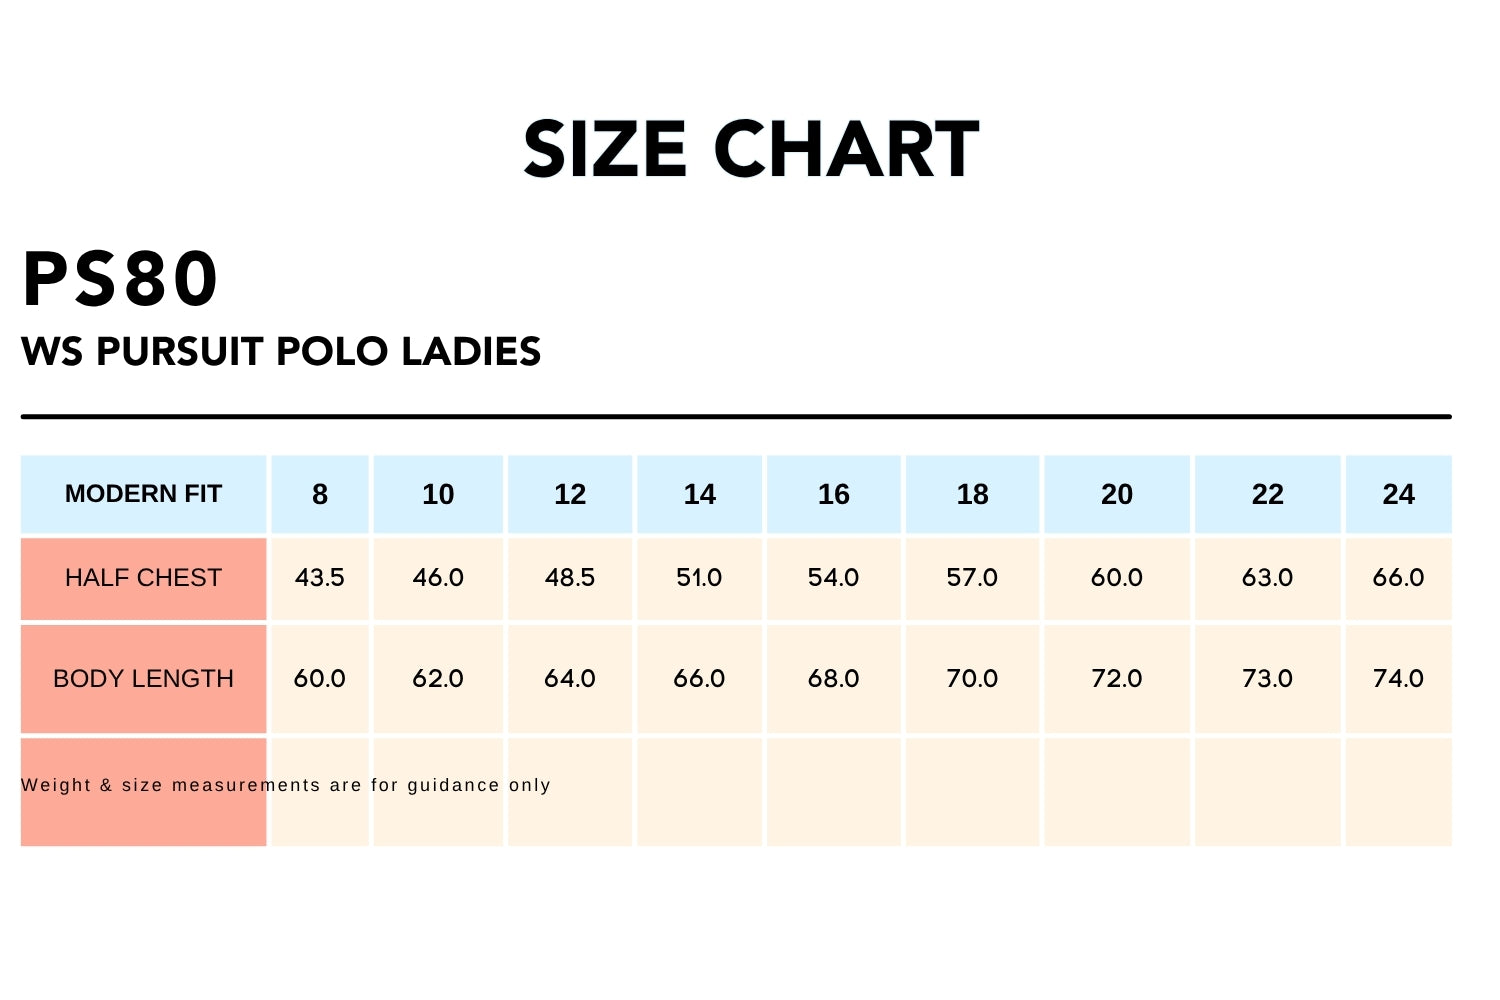Select the 68.0 body length cell

(833, 679)
